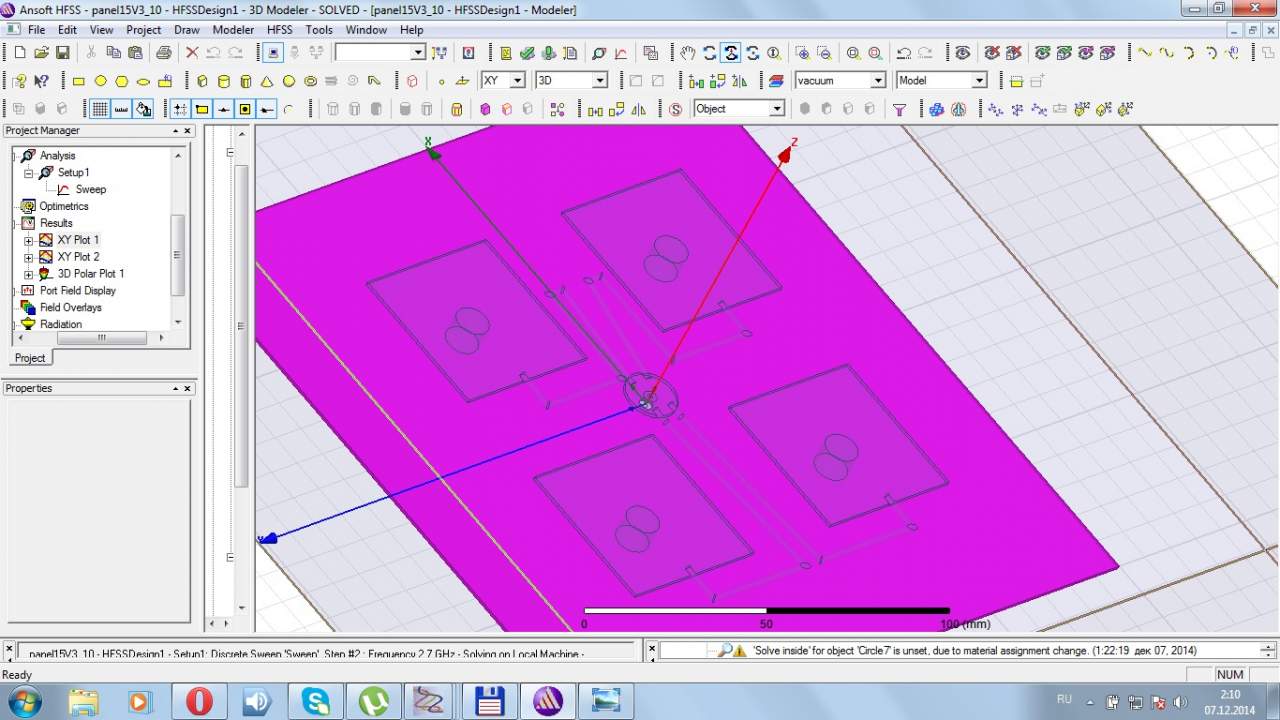Open the vacuum material dropdown

878,81
